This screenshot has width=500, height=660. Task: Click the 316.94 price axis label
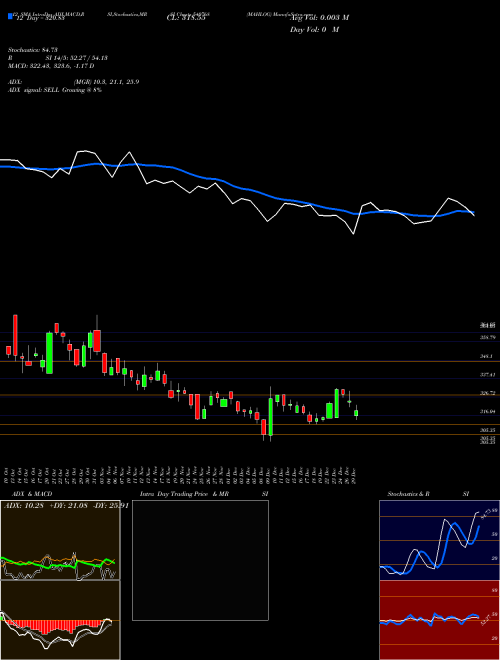tap(489, 412)
